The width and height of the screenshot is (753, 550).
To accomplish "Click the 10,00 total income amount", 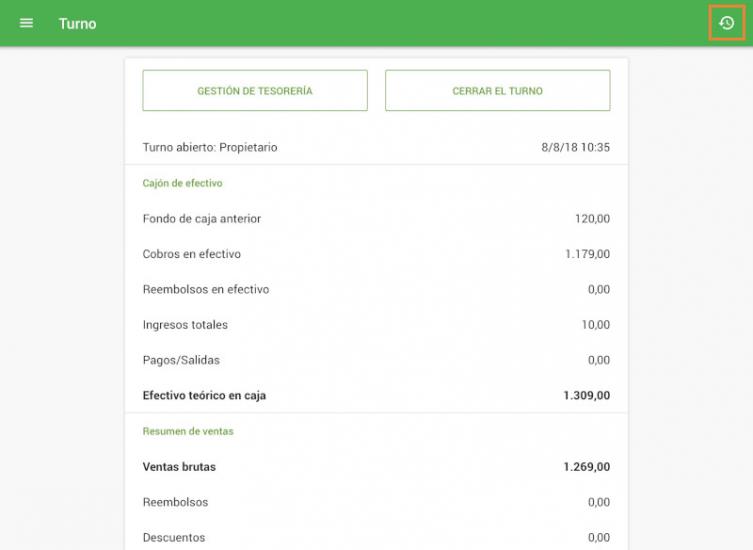I will [596, 325].
